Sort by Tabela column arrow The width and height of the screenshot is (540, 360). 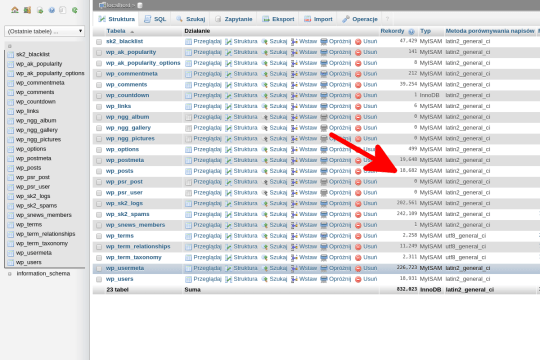click(132, 32)
